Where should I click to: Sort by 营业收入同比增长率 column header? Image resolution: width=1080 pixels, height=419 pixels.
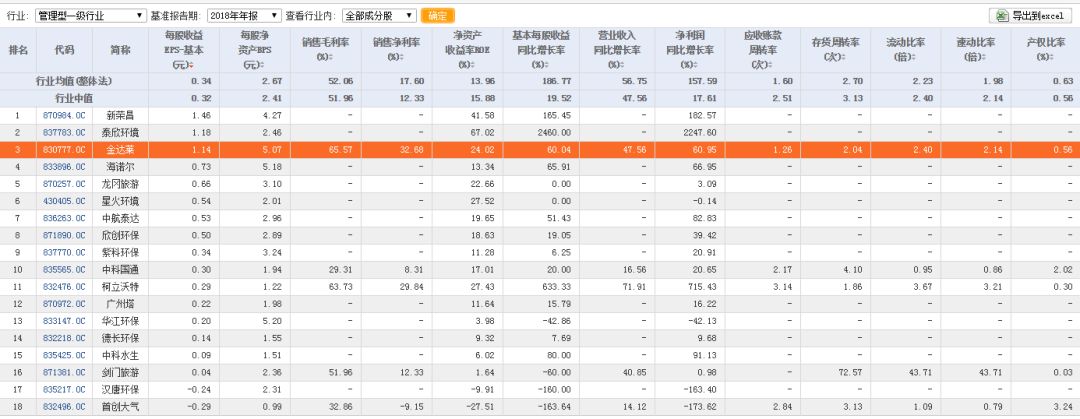[616, 50]
